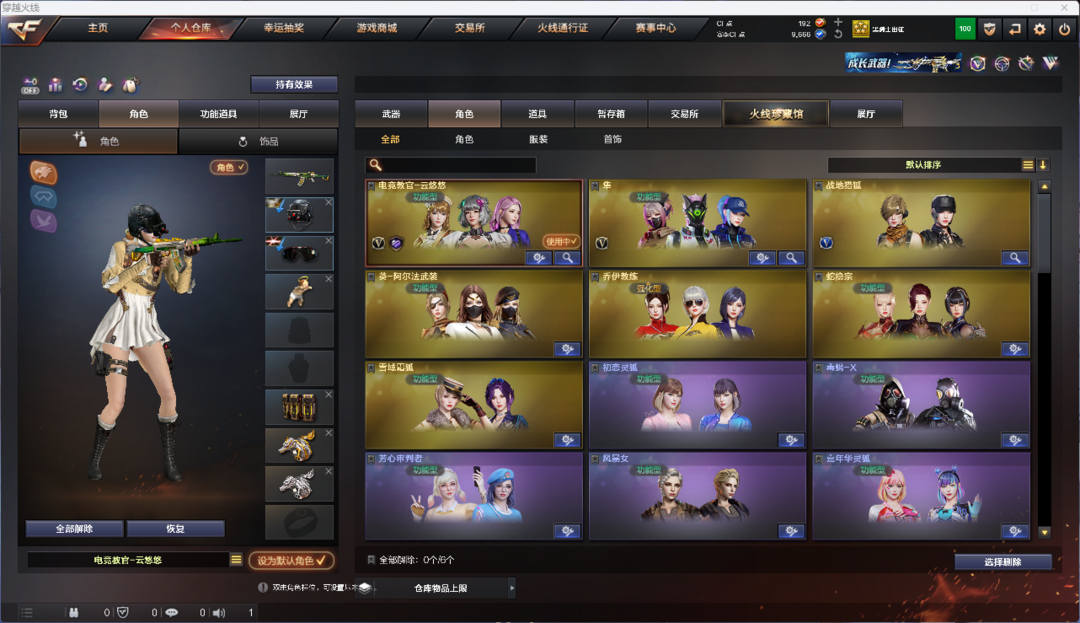
Task: Open gear settings on 初恋灵狐 card
Action: (791, 440)
